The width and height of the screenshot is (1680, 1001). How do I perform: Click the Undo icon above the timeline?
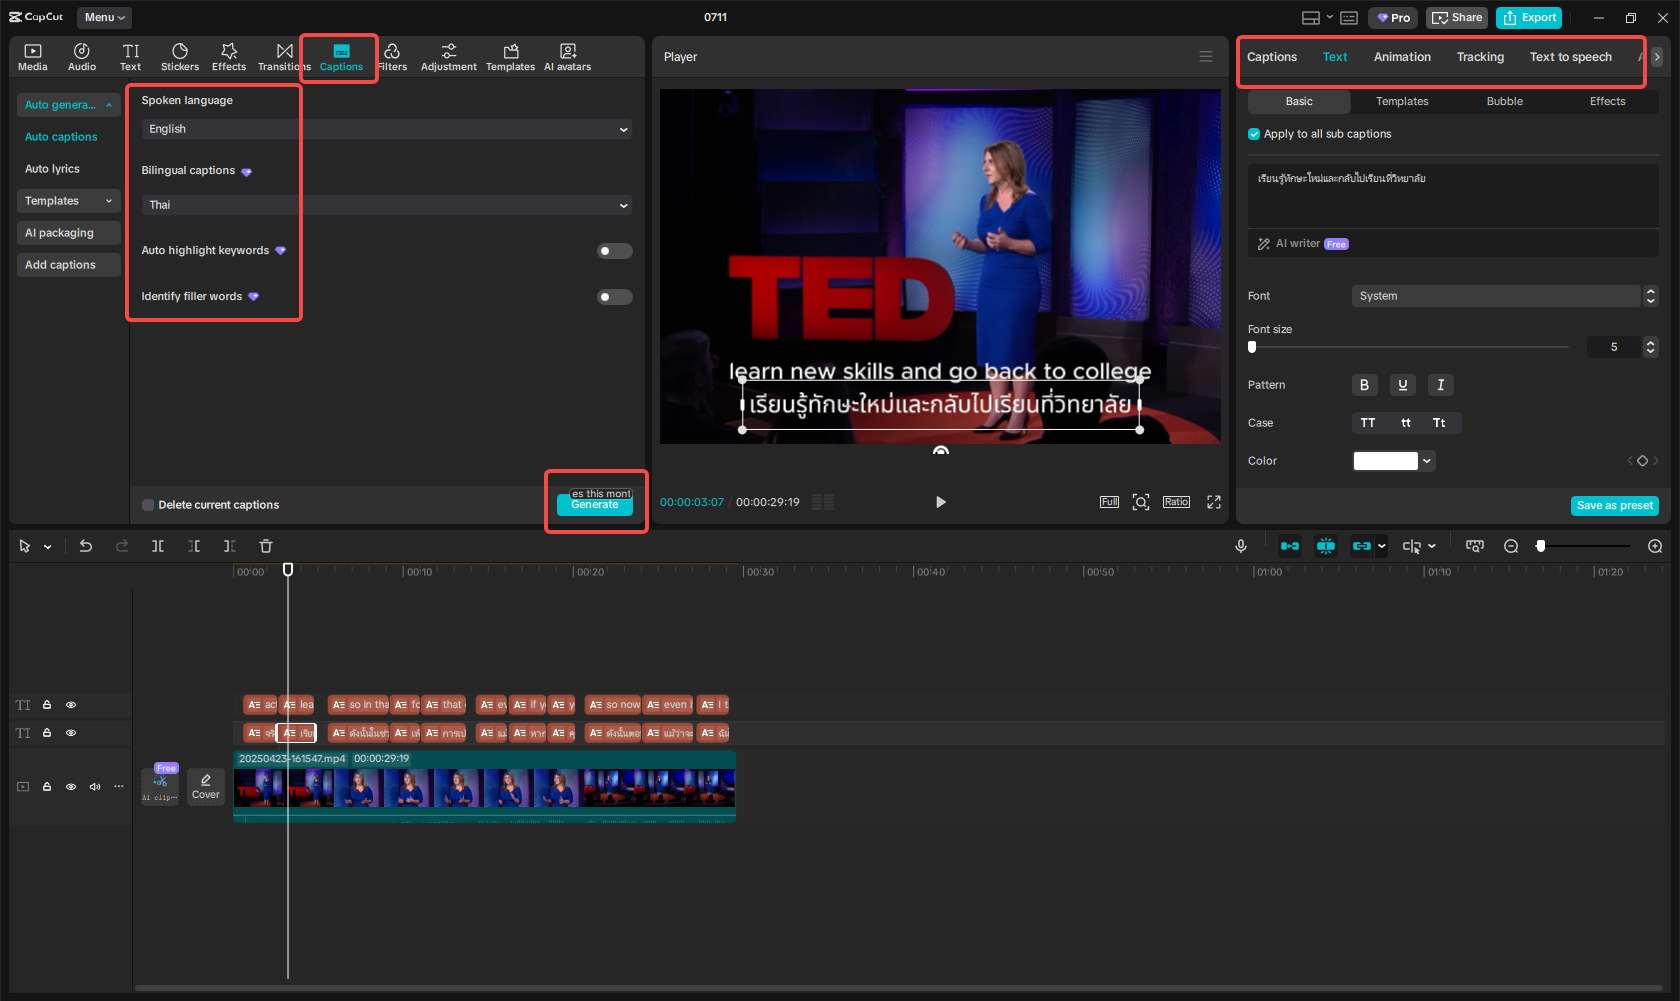pyautogui.click(x=85, y=546)
